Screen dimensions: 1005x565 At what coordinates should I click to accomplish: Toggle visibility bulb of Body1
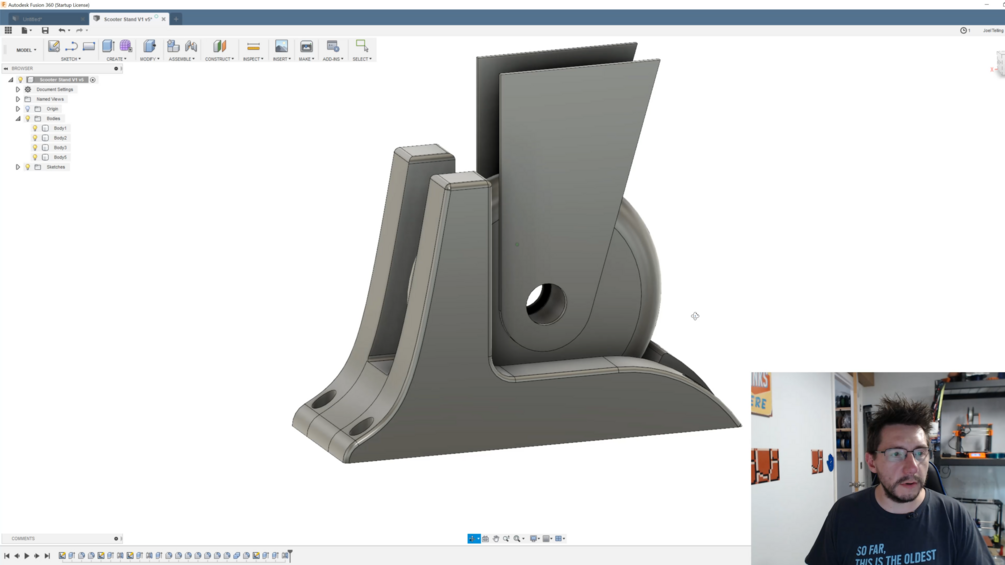click(35, 128)
